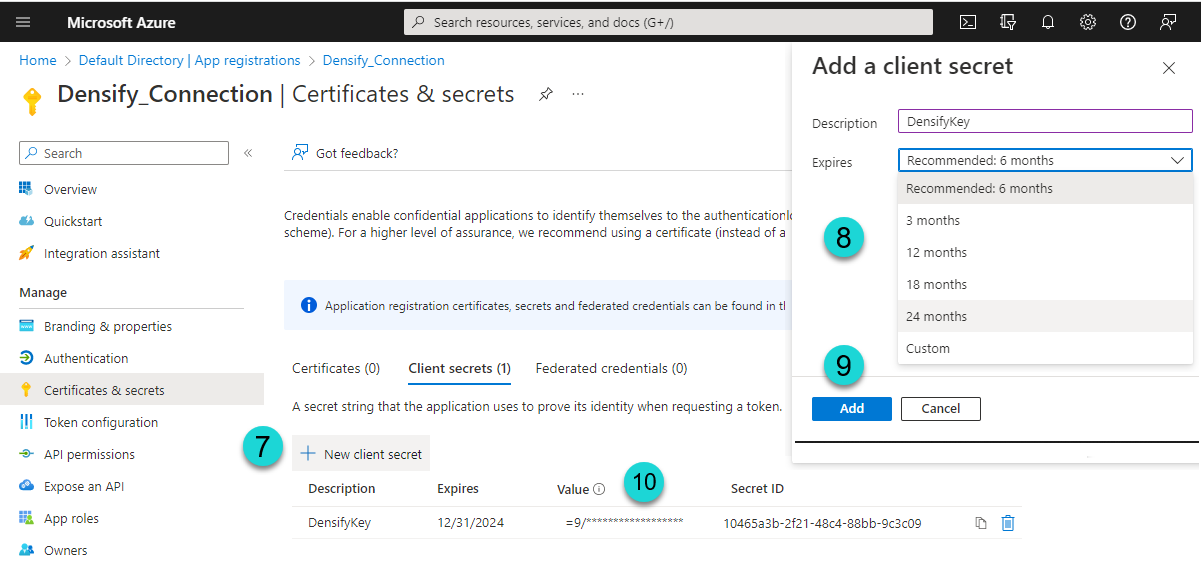
Task: Select Certificates & secrets in the sidebar
Action: [132, 390]
